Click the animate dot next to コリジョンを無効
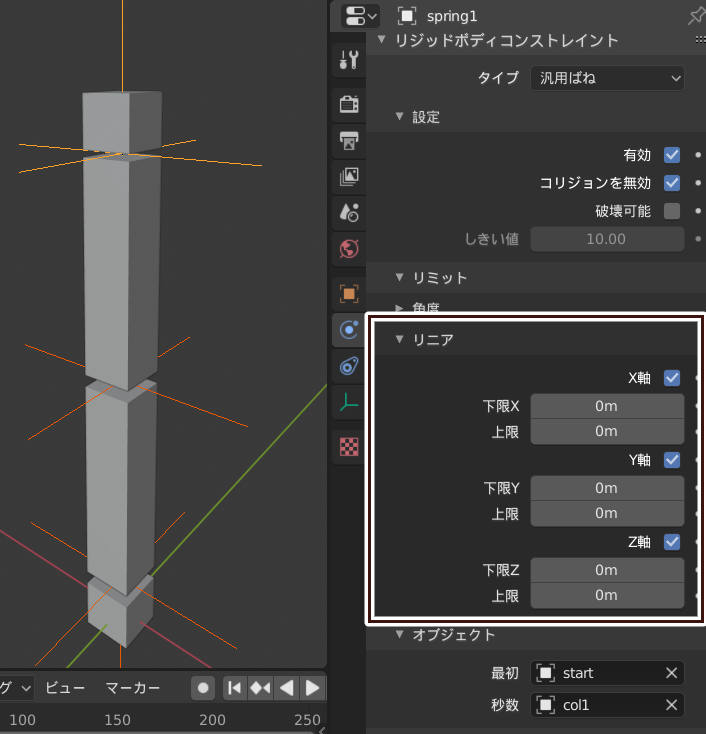Screen dimensions: 706x734 pos(698,183)
